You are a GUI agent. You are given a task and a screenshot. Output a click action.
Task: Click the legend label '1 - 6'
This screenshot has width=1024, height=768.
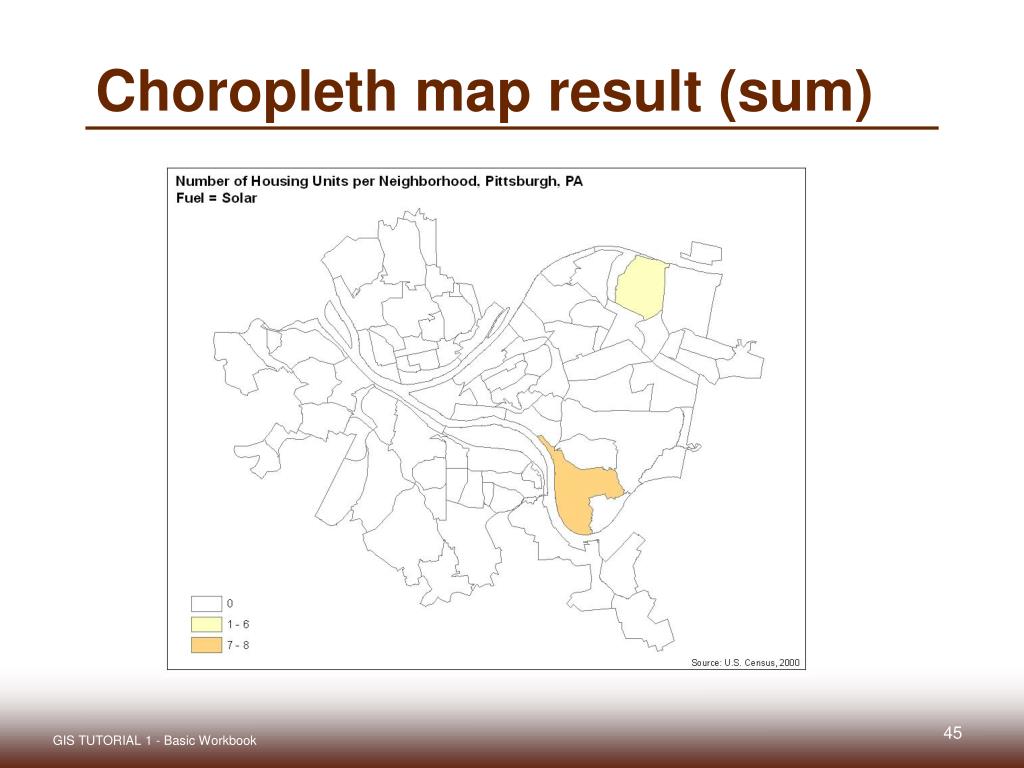point(238,624)
